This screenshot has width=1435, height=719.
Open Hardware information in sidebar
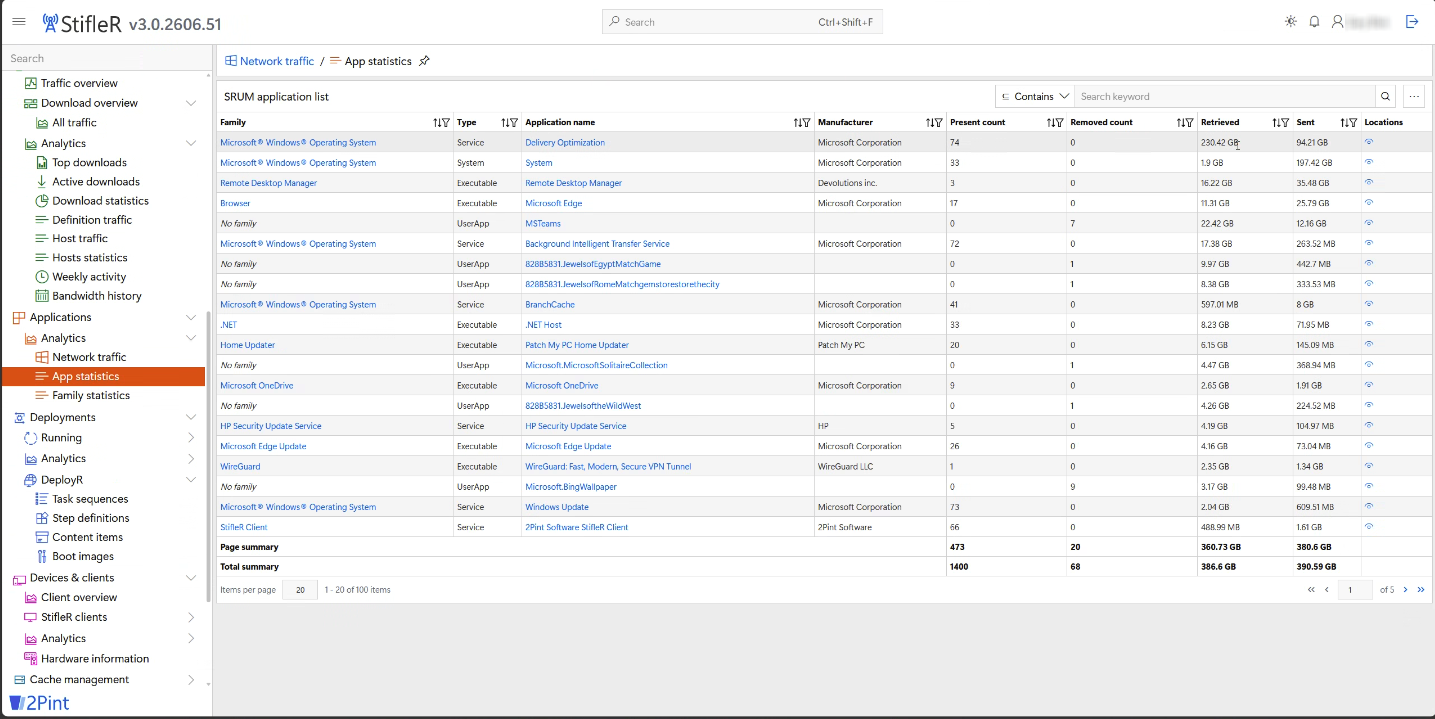coord(95,659)
